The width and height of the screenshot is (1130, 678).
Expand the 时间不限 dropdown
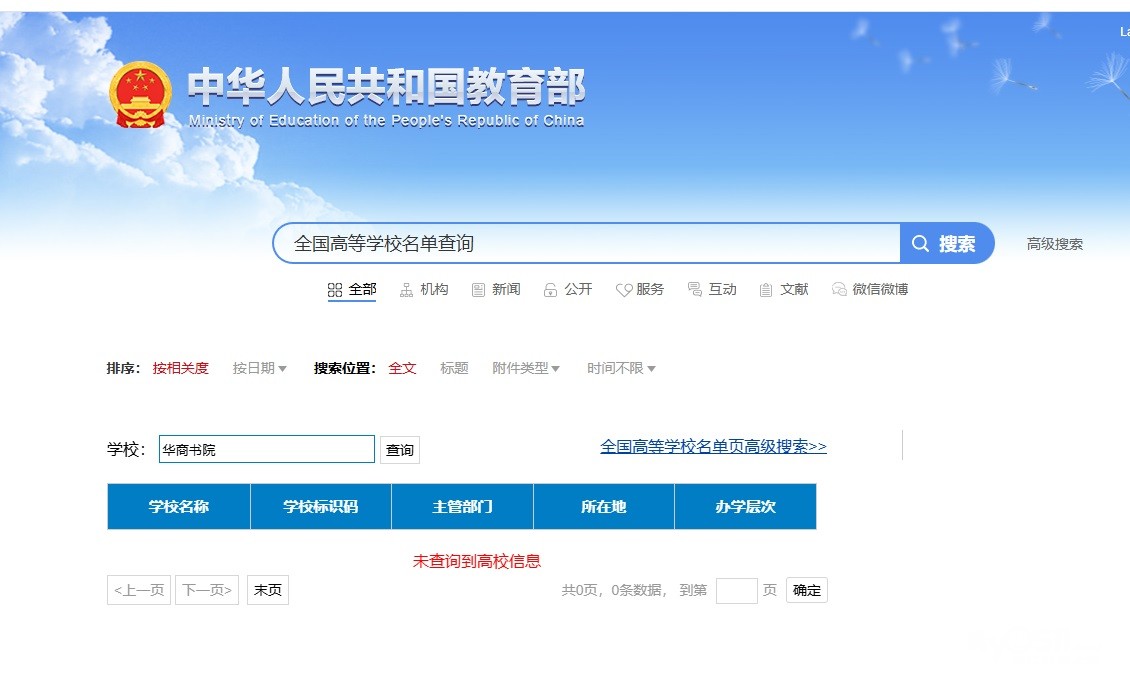pos(621,368)
